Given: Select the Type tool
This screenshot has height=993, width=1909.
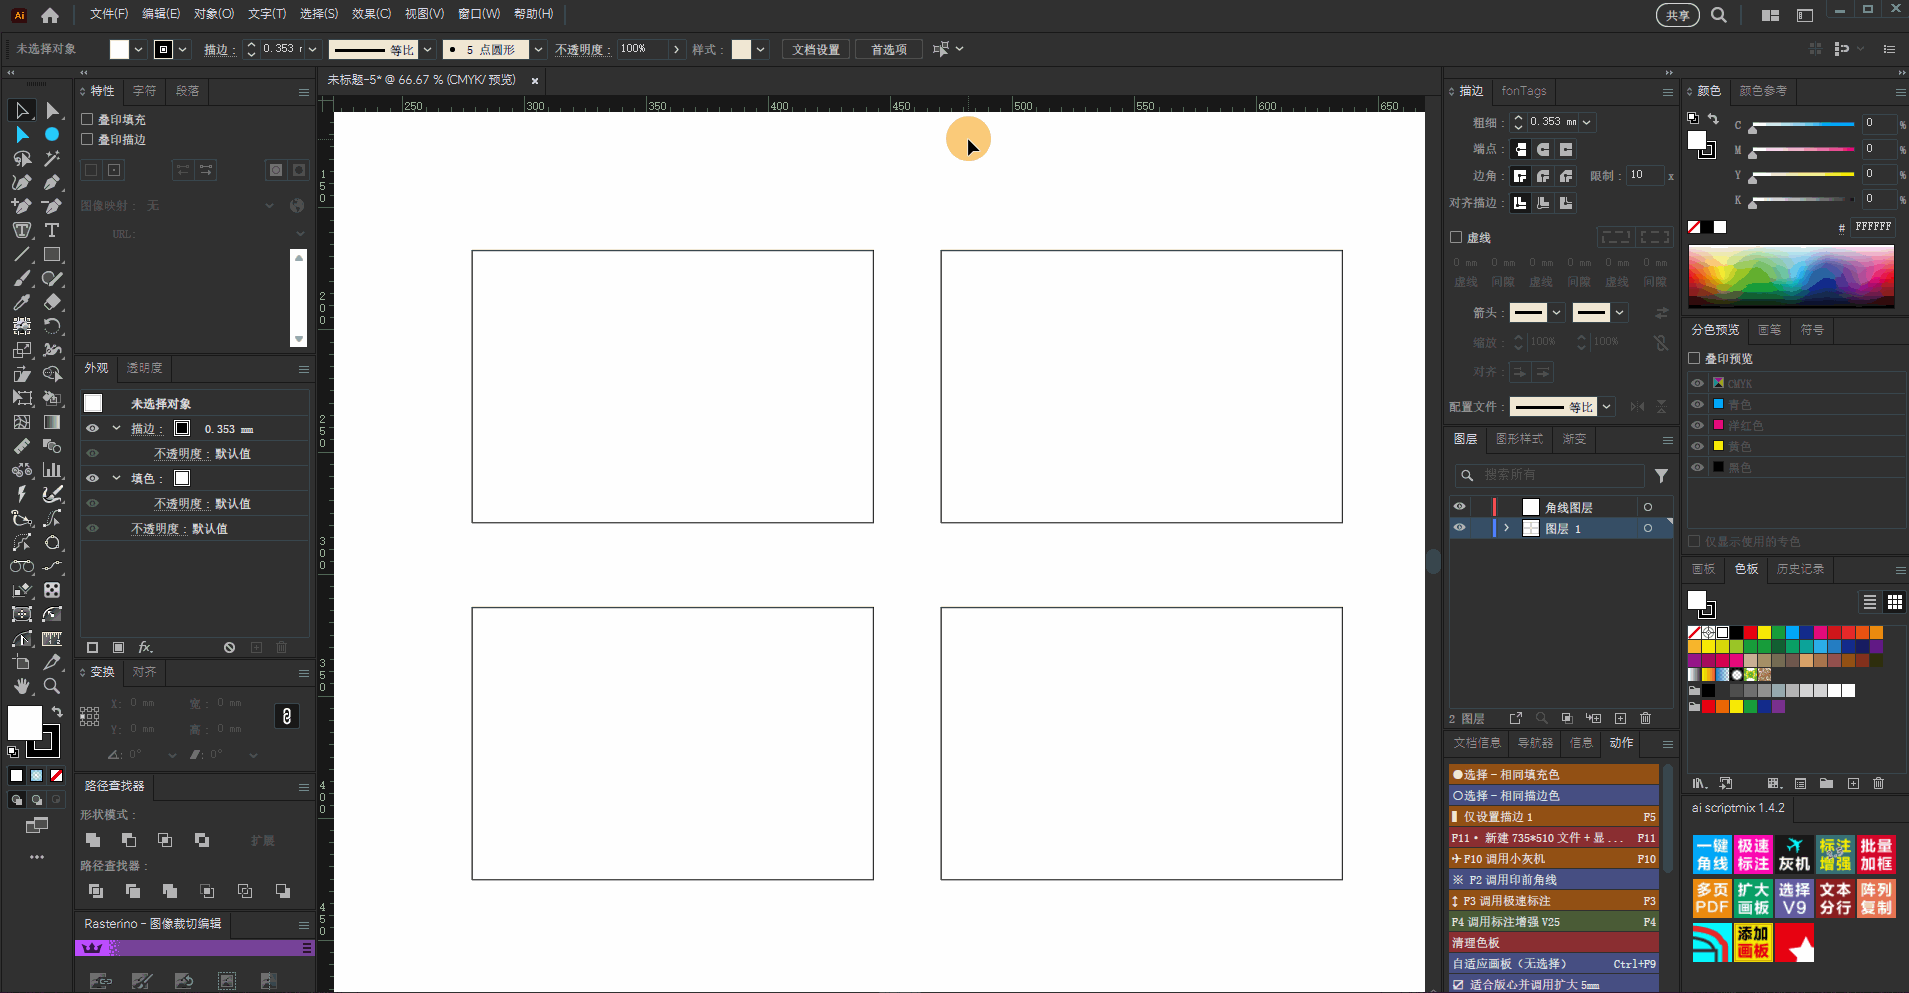Looking at the screenshot, I should (x=52, y=230).
